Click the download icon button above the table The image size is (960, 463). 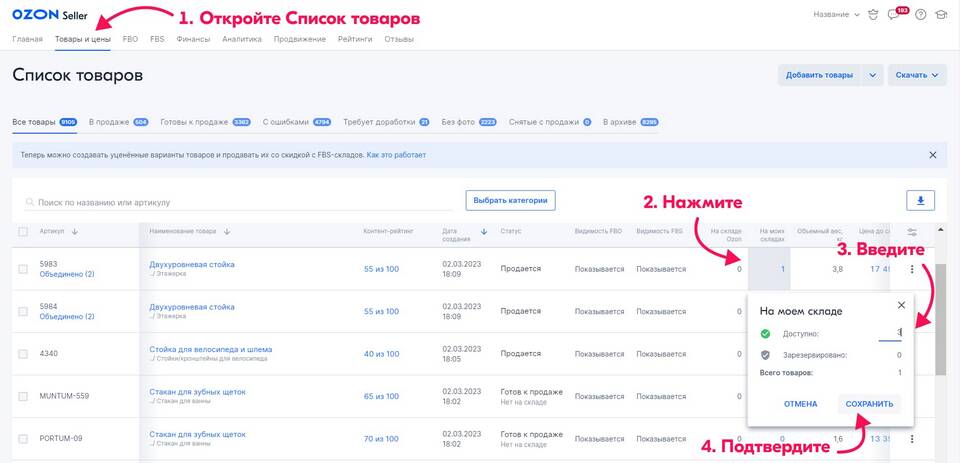click(x=920, y=201)
